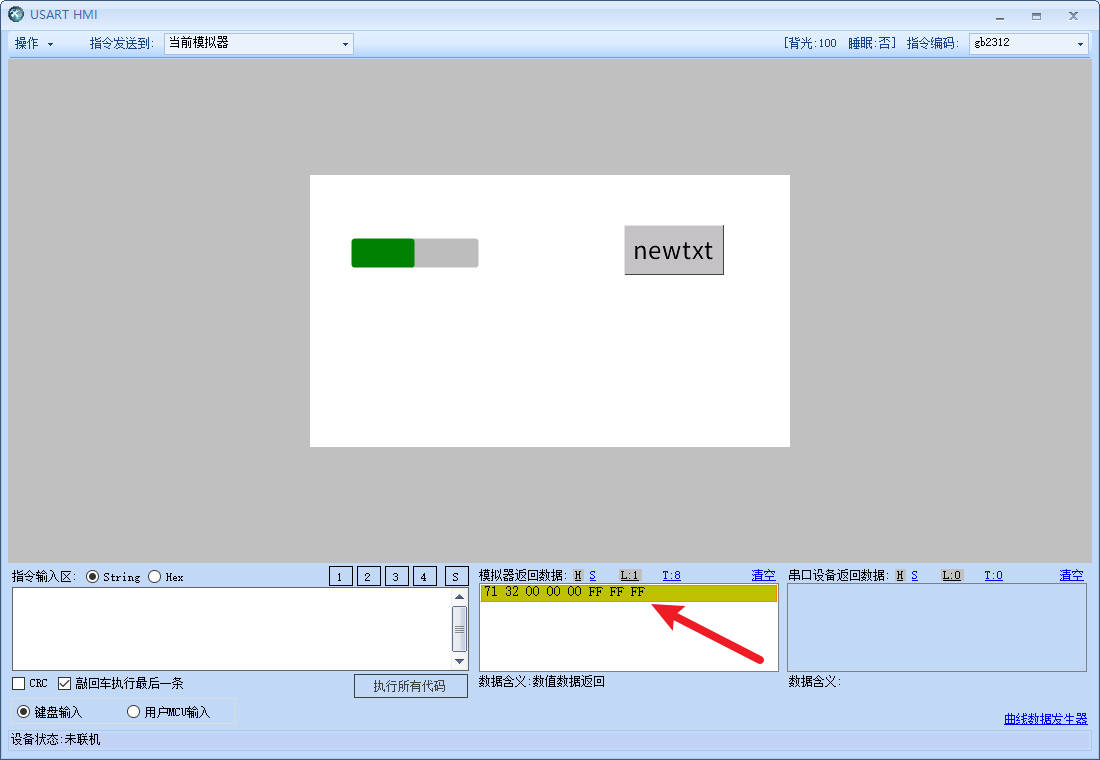The height and width of the screenshot is (760, 1100).
Task: Switch serial device return data to H view
Action: (x=899, y=575)
